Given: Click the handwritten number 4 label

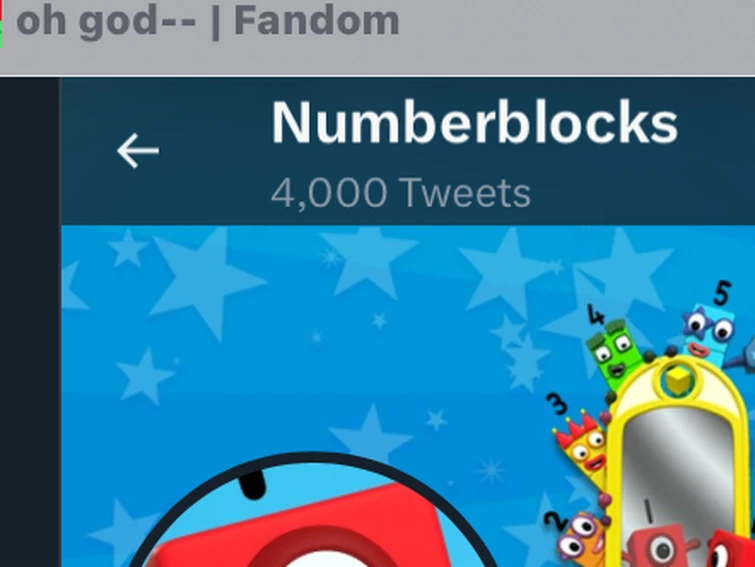Looking at the screenshot, I should point(596,315).
